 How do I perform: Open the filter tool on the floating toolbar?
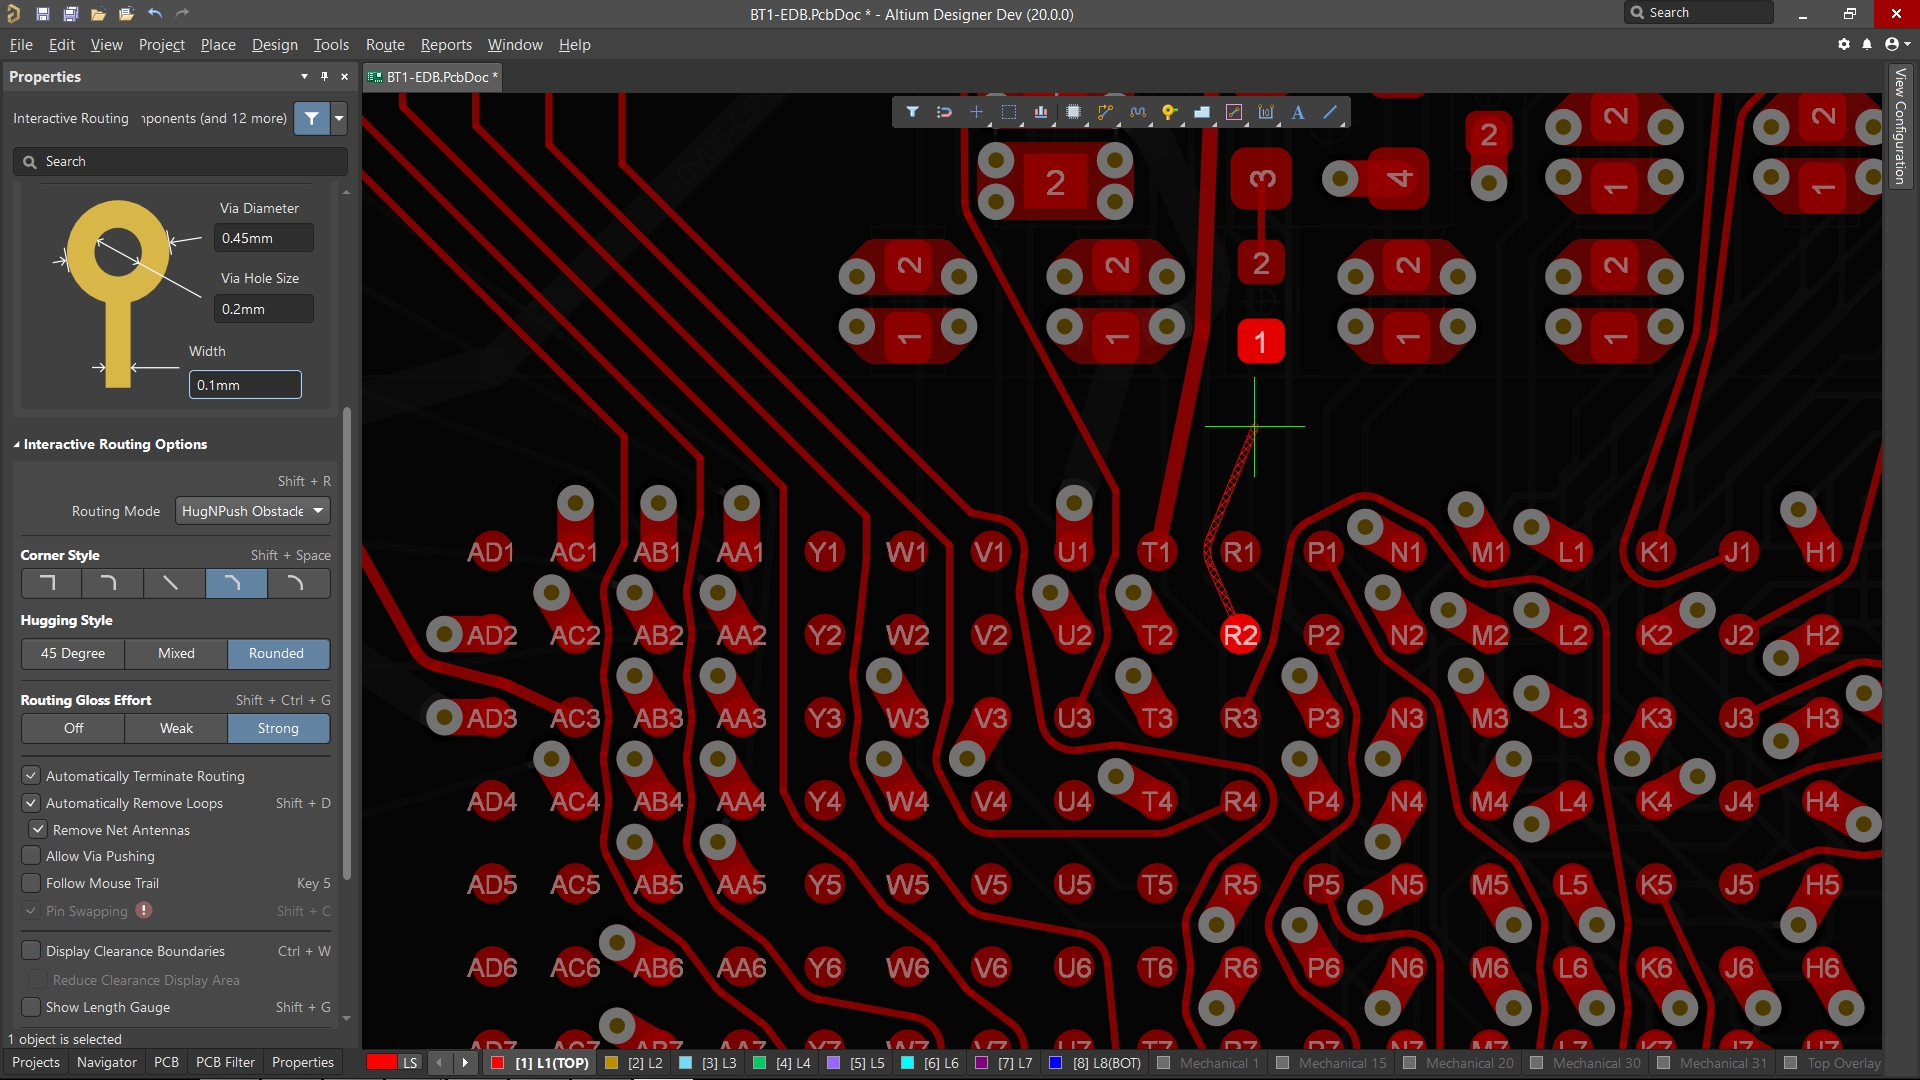913,112
